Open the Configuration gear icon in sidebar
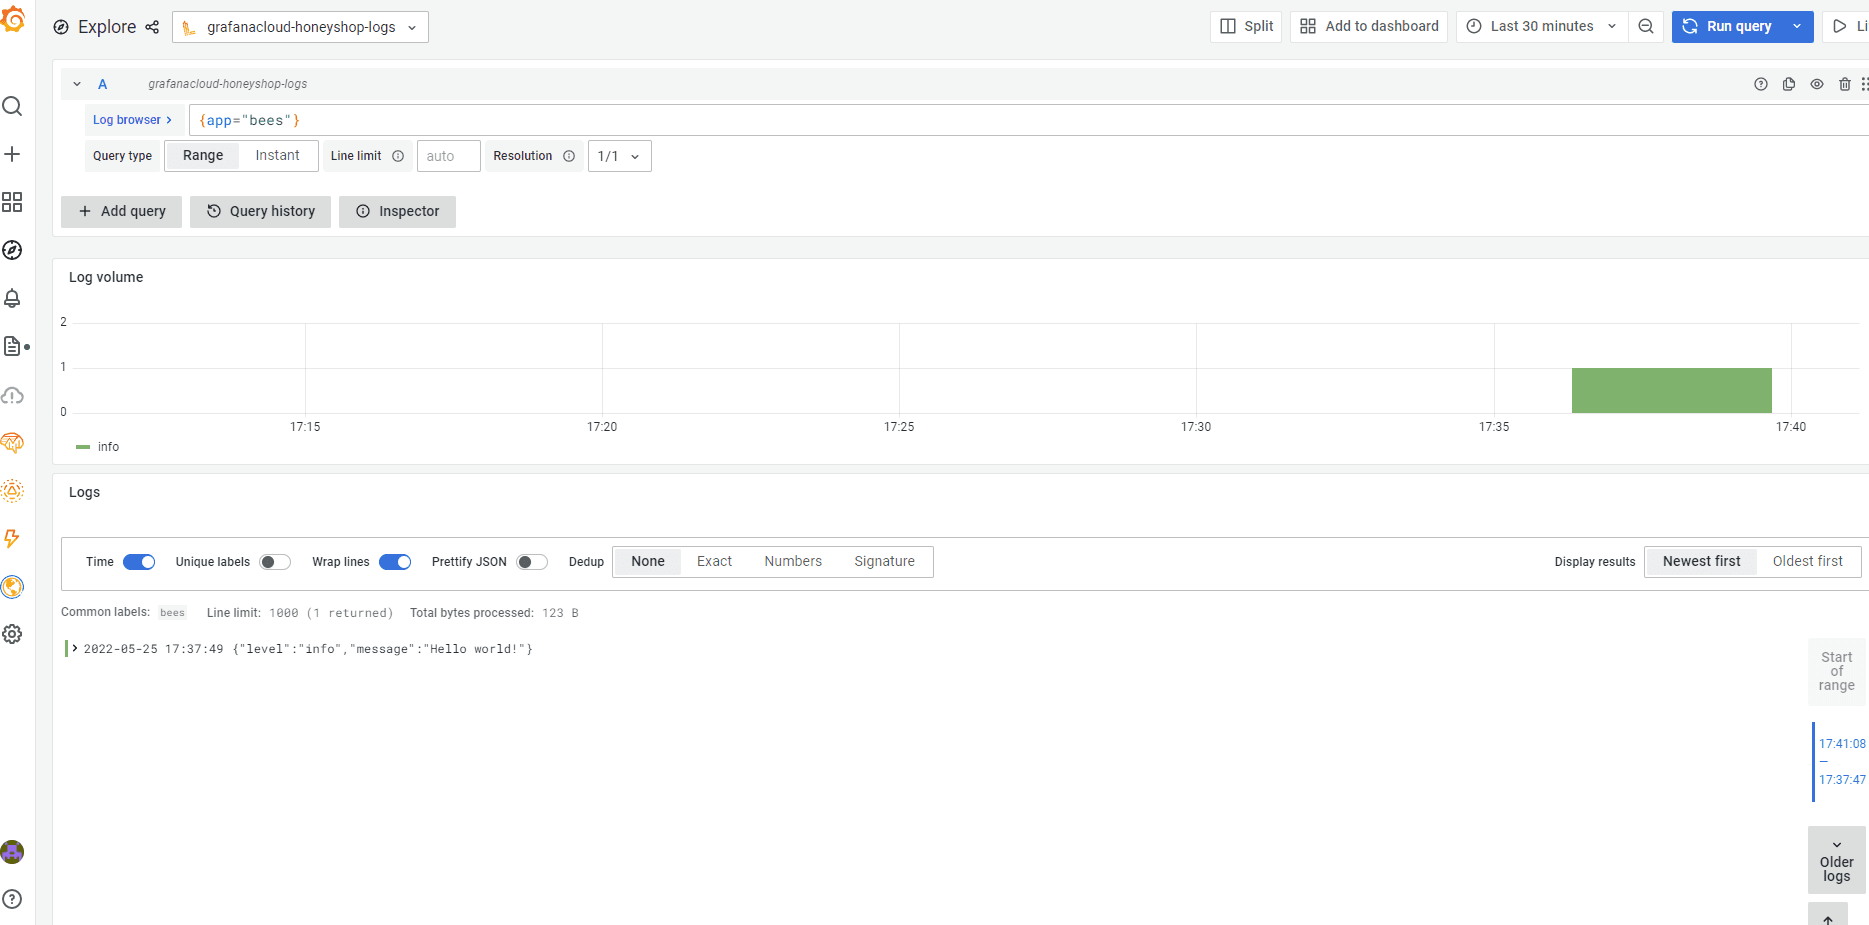This screenshot has height=925, width=1869. coord(12,634)
